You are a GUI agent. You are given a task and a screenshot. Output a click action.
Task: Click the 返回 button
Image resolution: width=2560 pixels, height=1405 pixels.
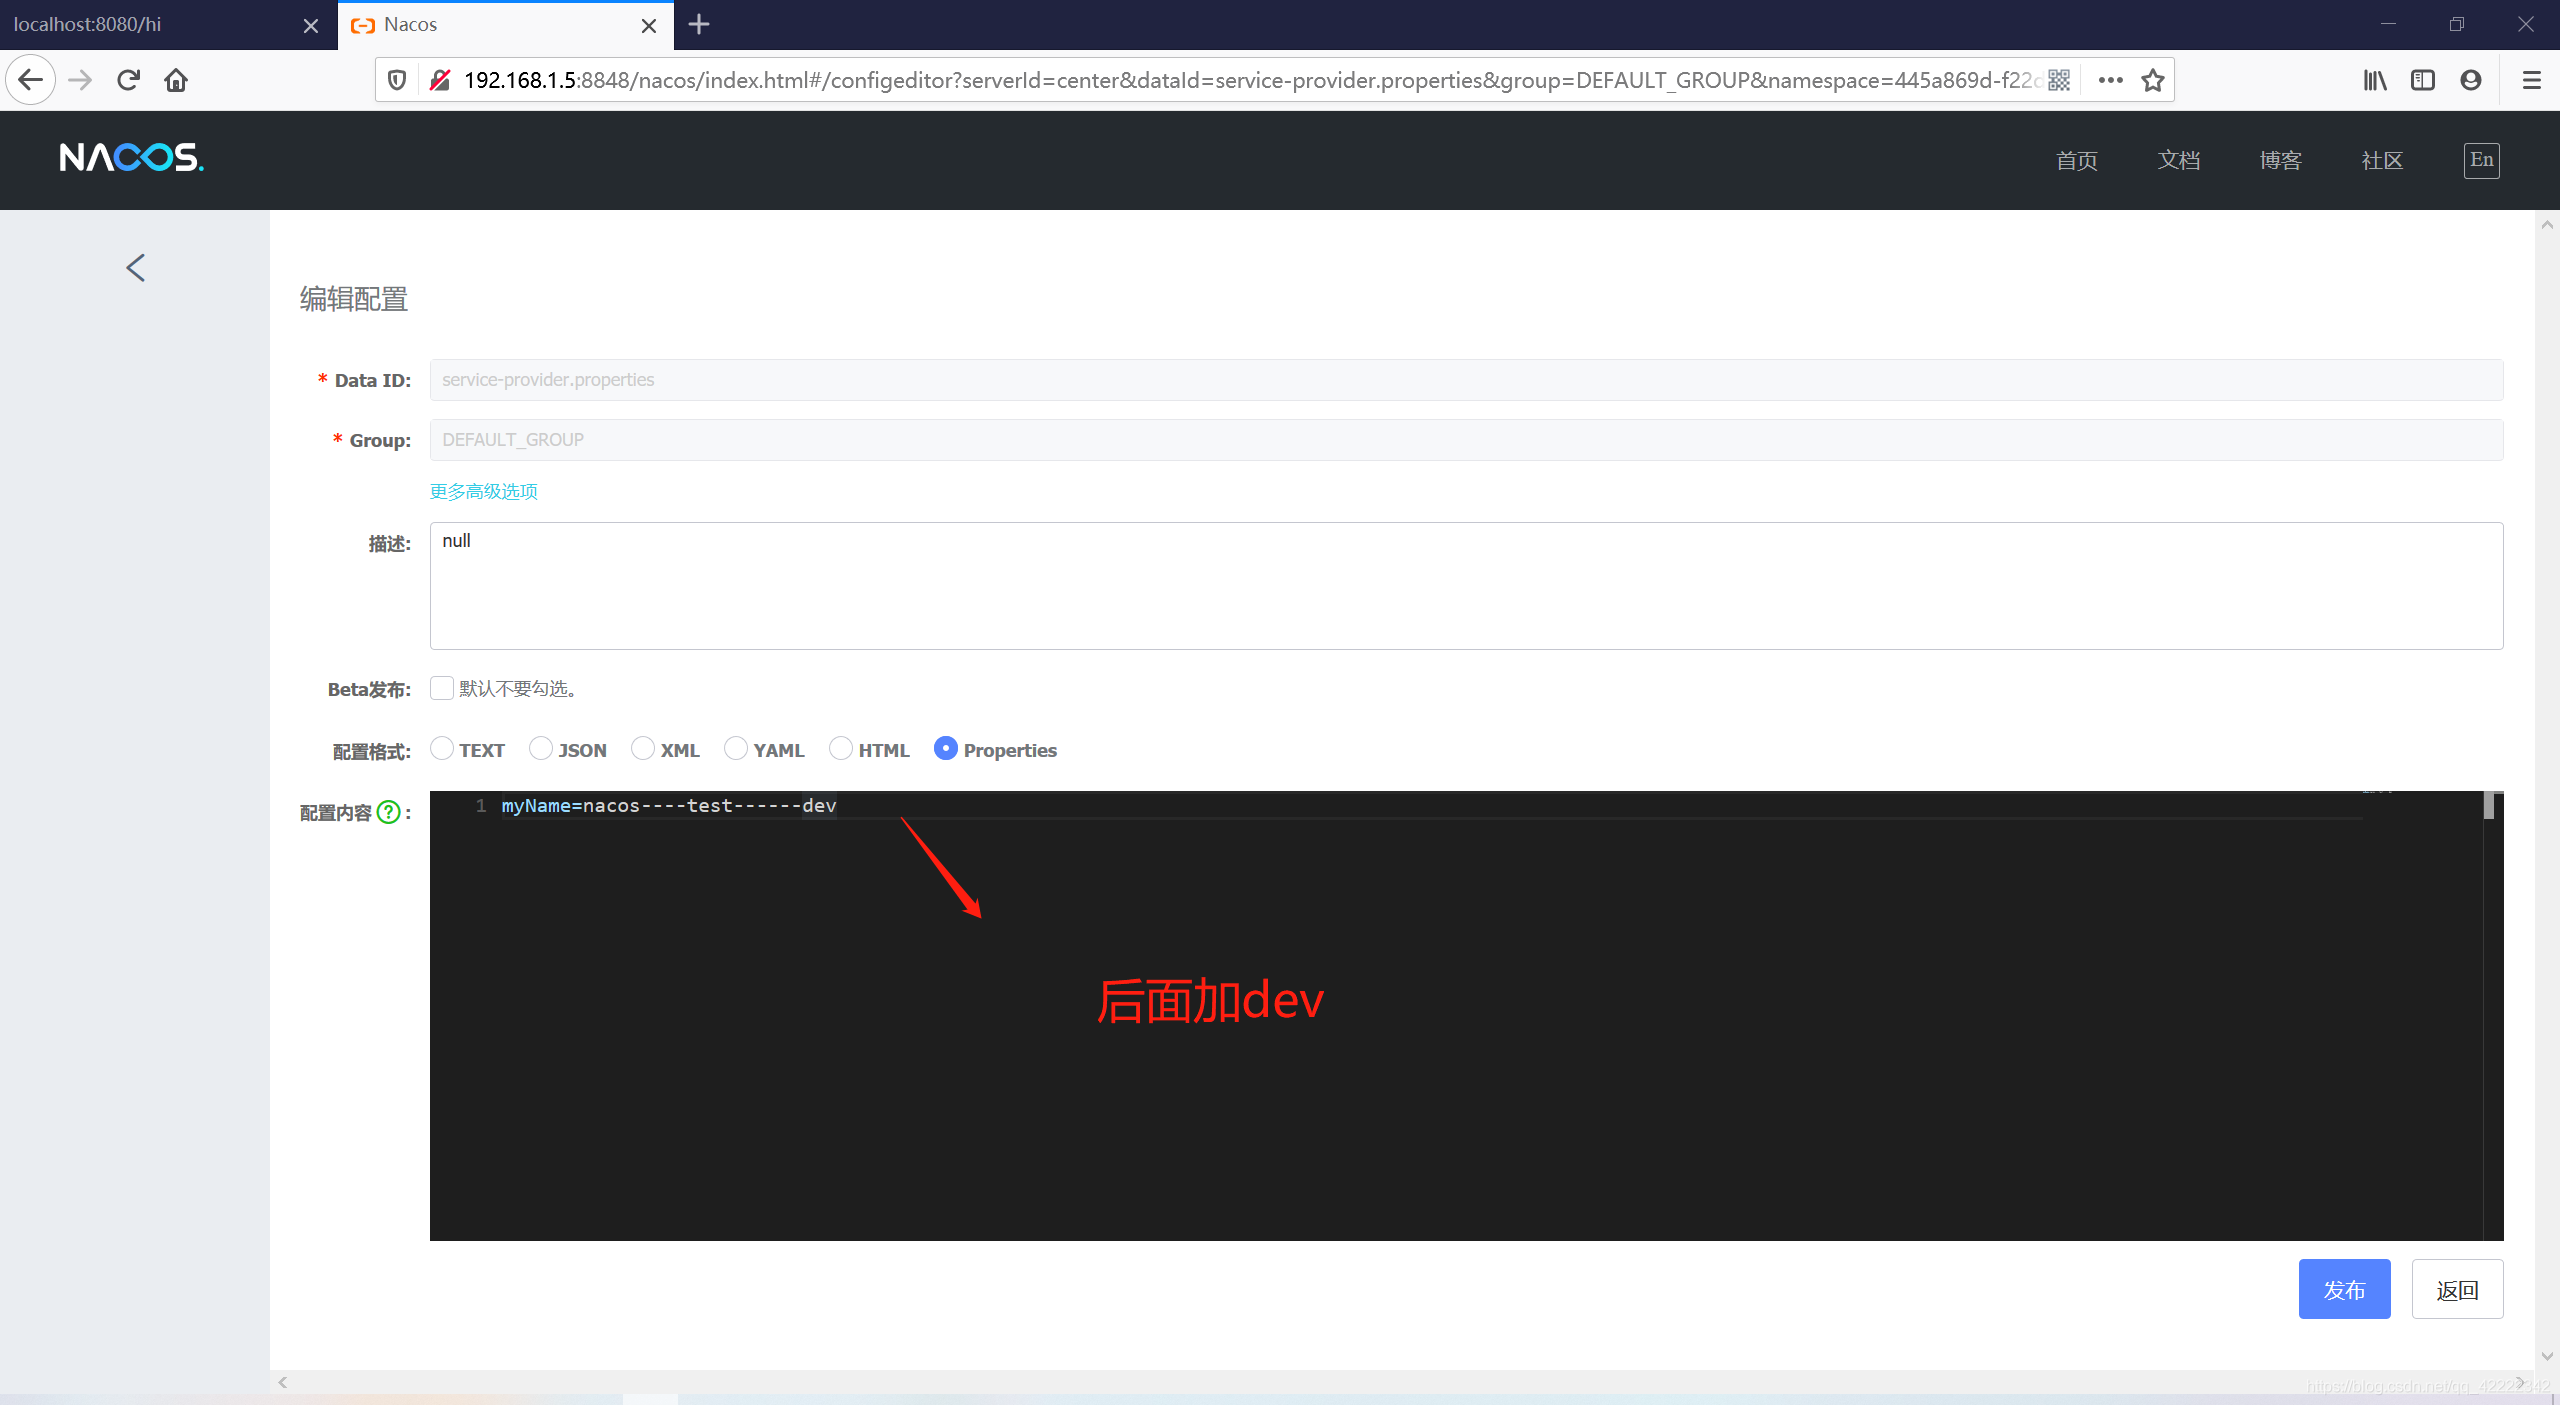point(2457,1289)
